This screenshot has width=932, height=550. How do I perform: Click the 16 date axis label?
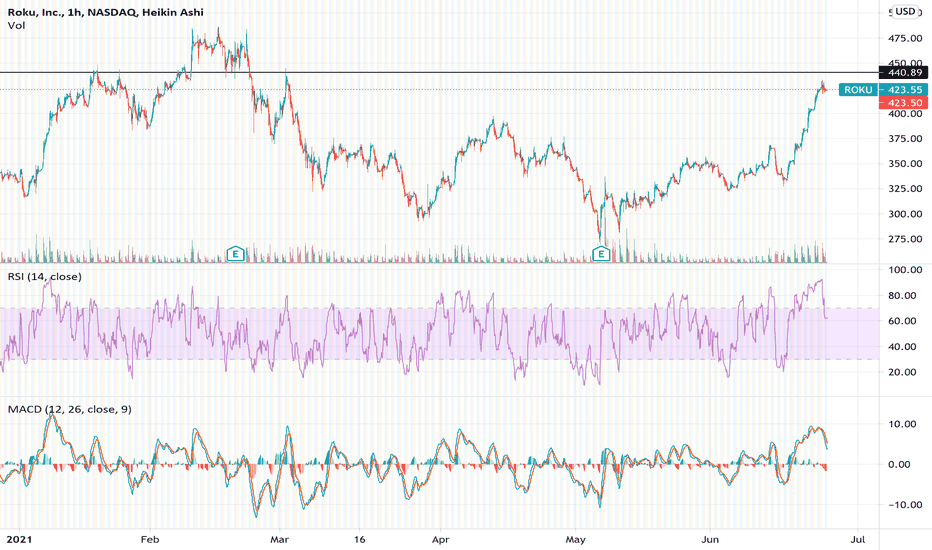(359, 540)
